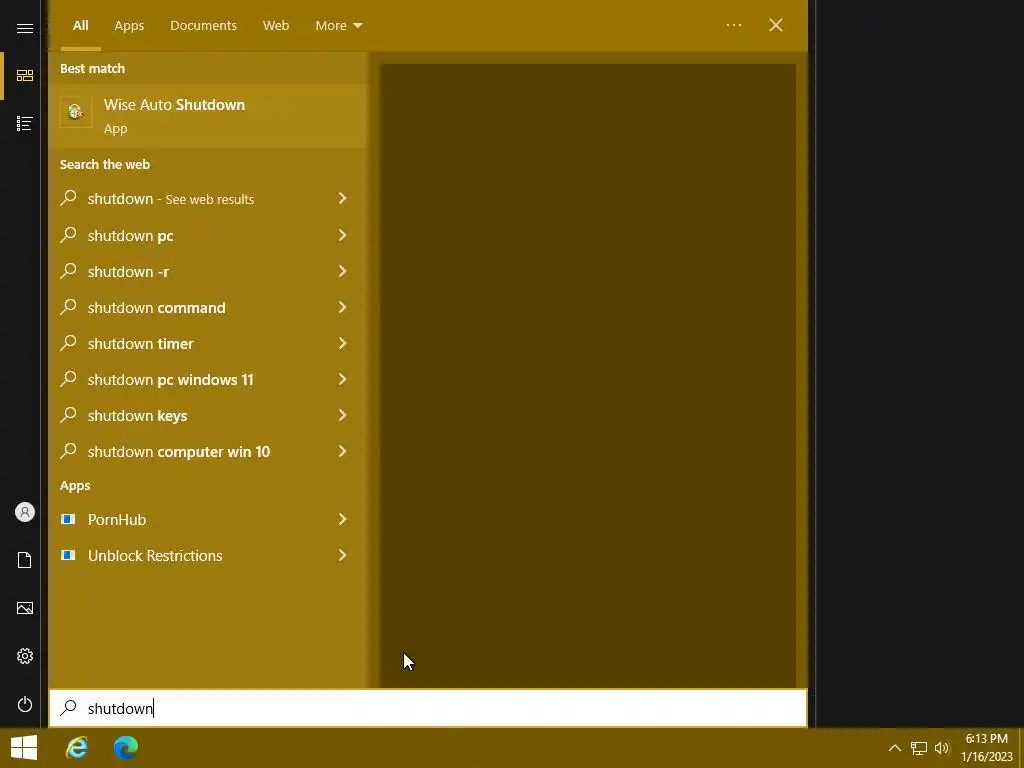The image size is (1024, 768).
Task: Expand the 'shutdown -r' suggestion arrow
Action: pos(342,271)
